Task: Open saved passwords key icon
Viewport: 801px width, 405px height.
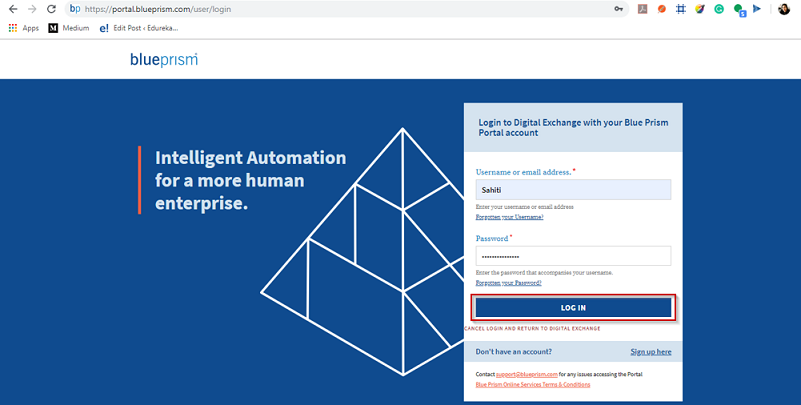Action: point(619,9)
